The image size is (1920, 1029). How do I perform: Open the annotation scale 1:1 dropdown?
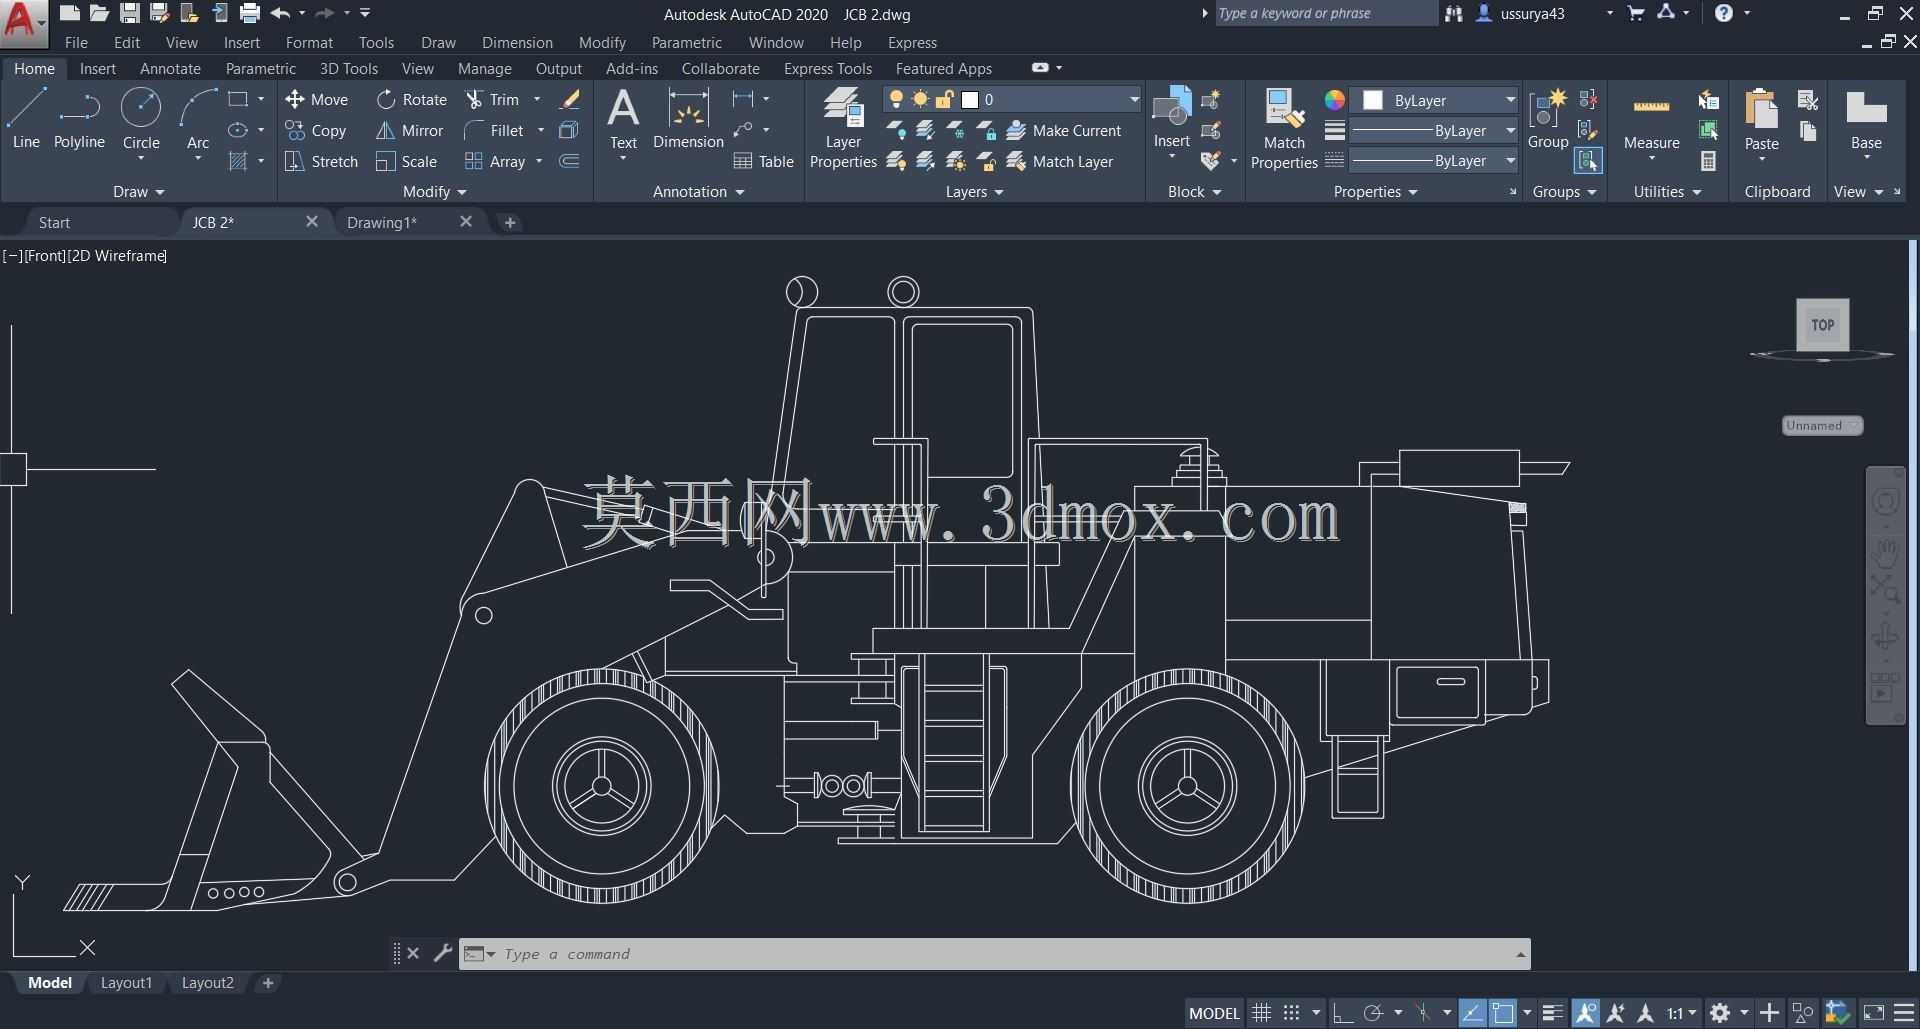click(1682, 1013)
